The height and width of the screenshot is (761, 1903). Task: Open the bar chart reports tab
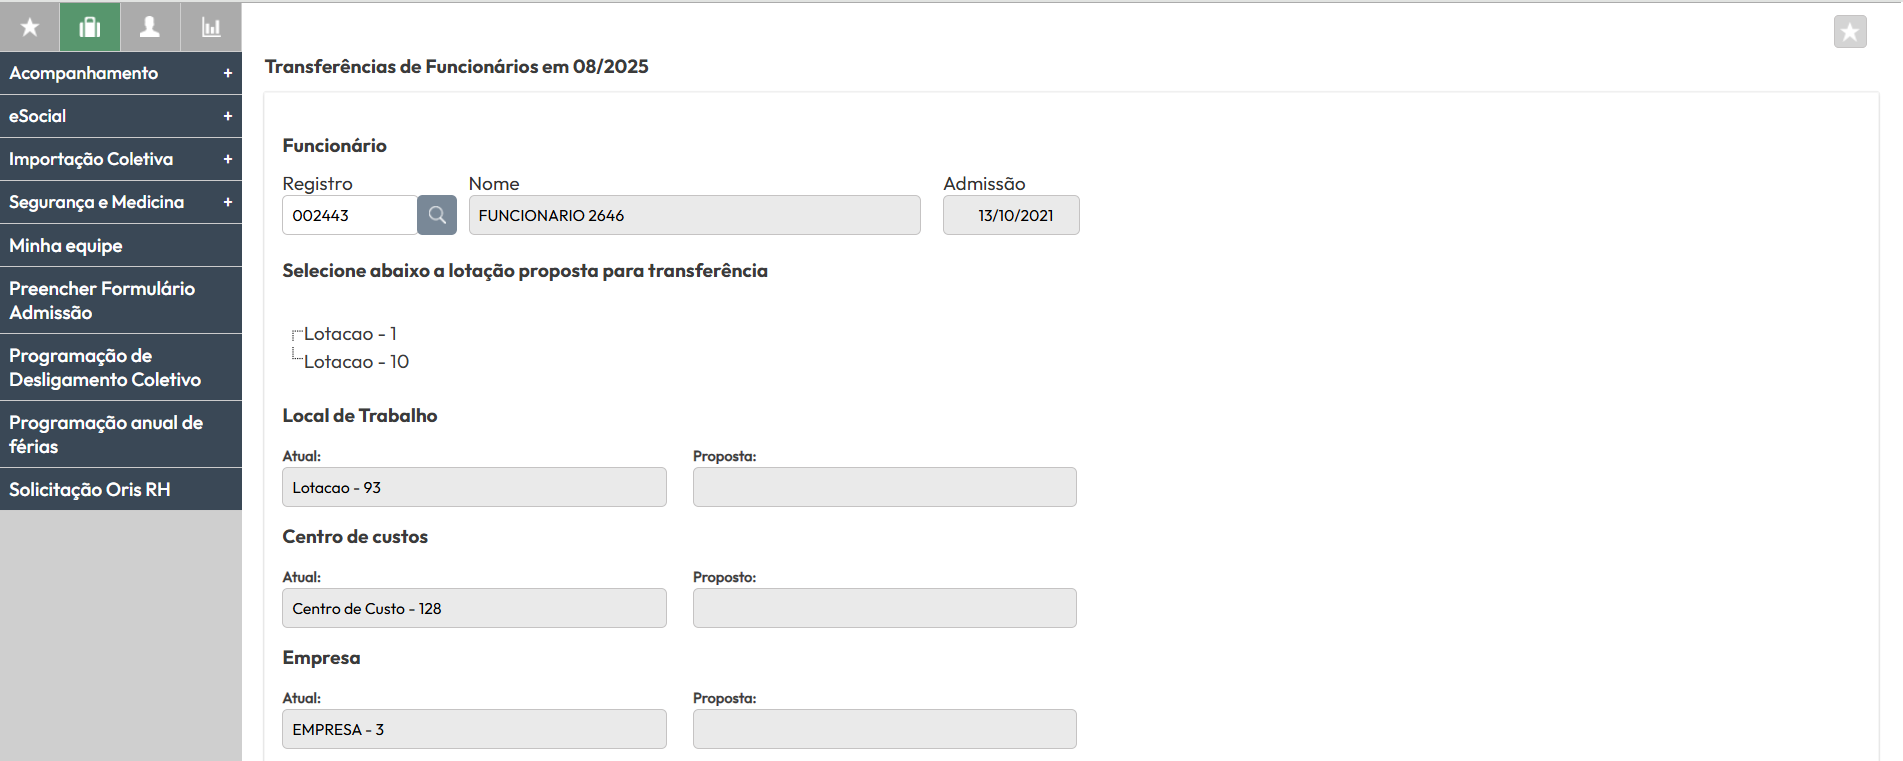[x=211, y=27]
